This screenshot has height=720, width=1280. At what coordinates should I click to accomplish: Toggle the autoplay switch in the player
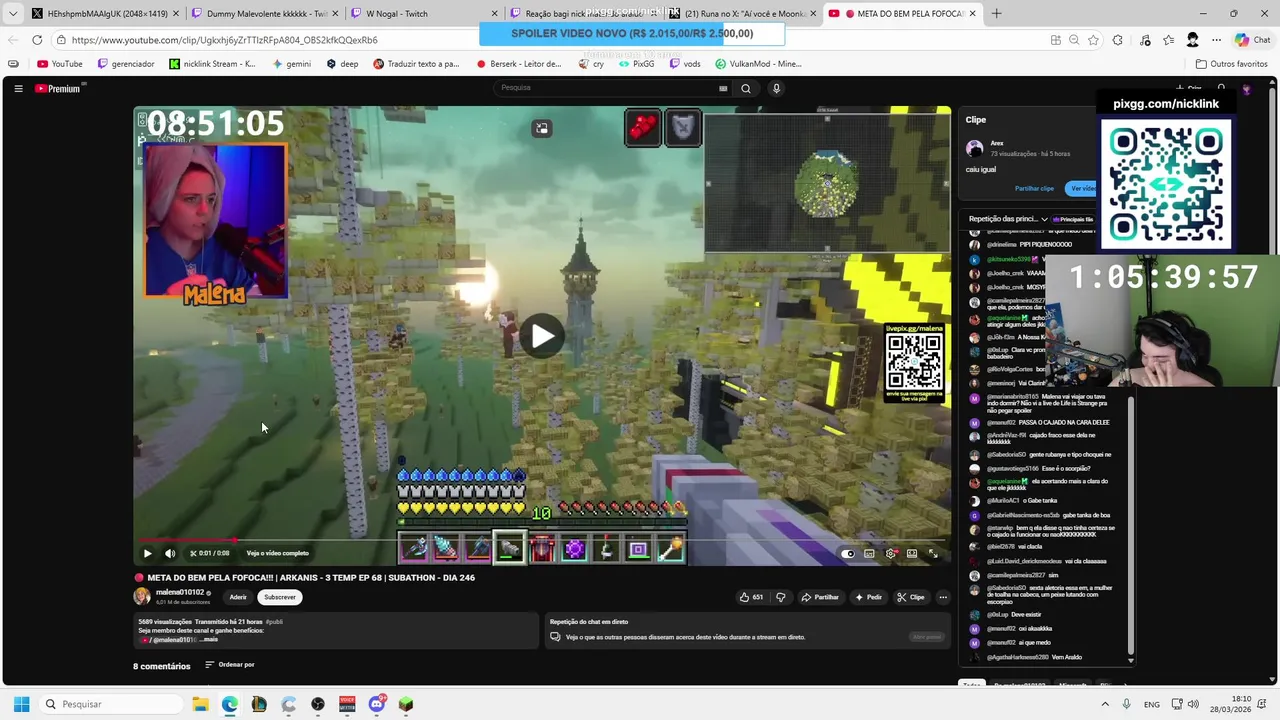pos(848,553)
